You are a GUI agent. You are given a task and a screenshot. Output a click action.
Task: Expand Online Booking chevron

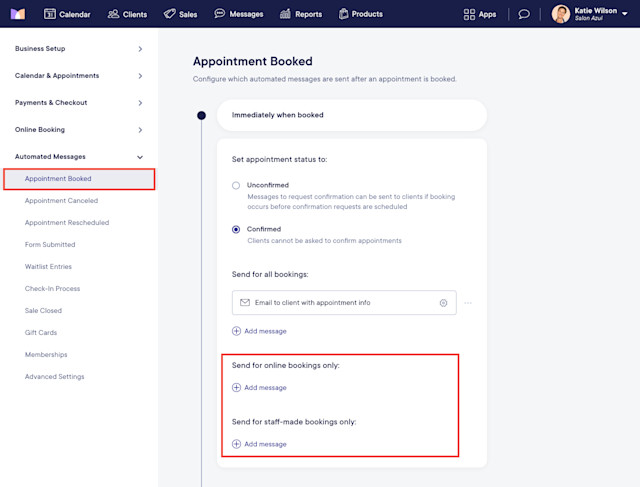point(140,130)
